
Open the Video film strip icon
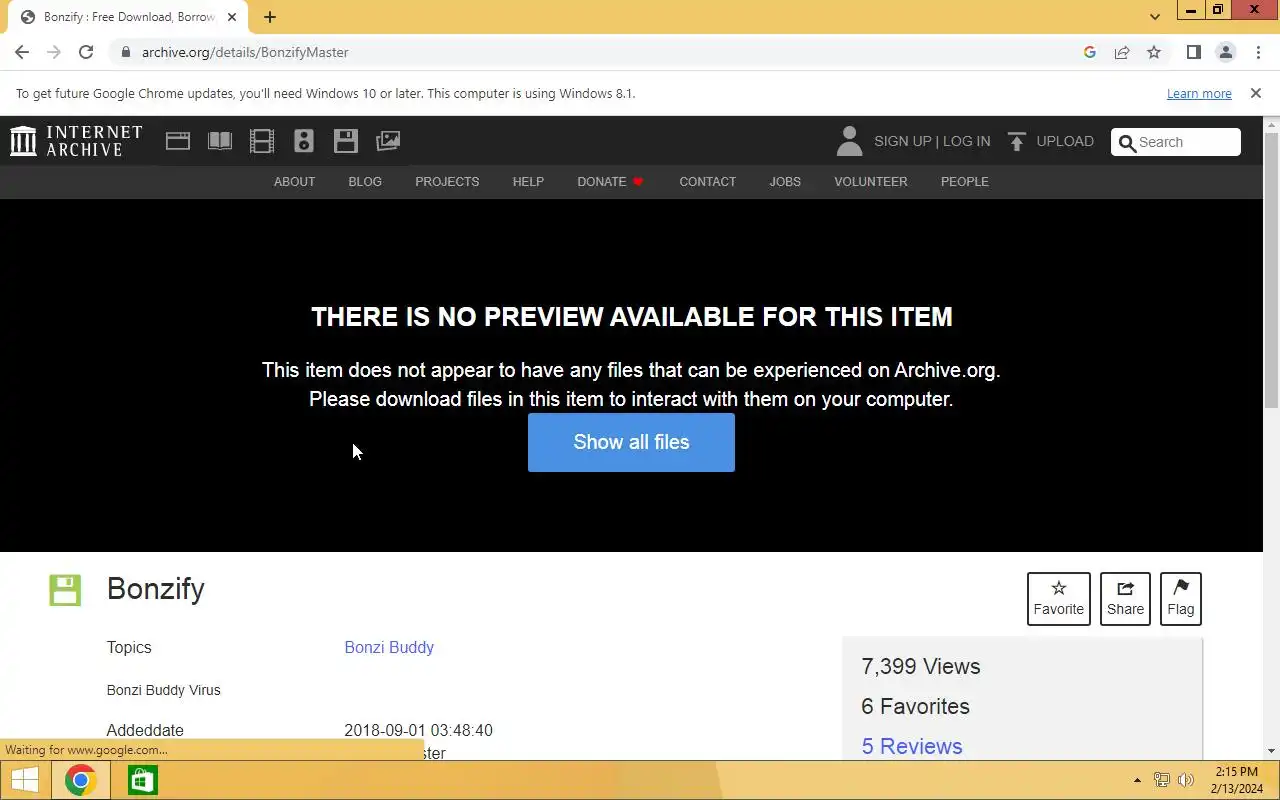click(262, 141)
